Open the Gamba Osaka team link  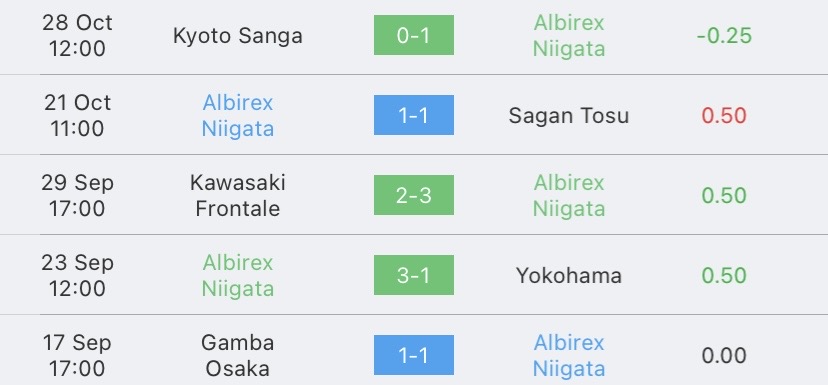point(238,355)
